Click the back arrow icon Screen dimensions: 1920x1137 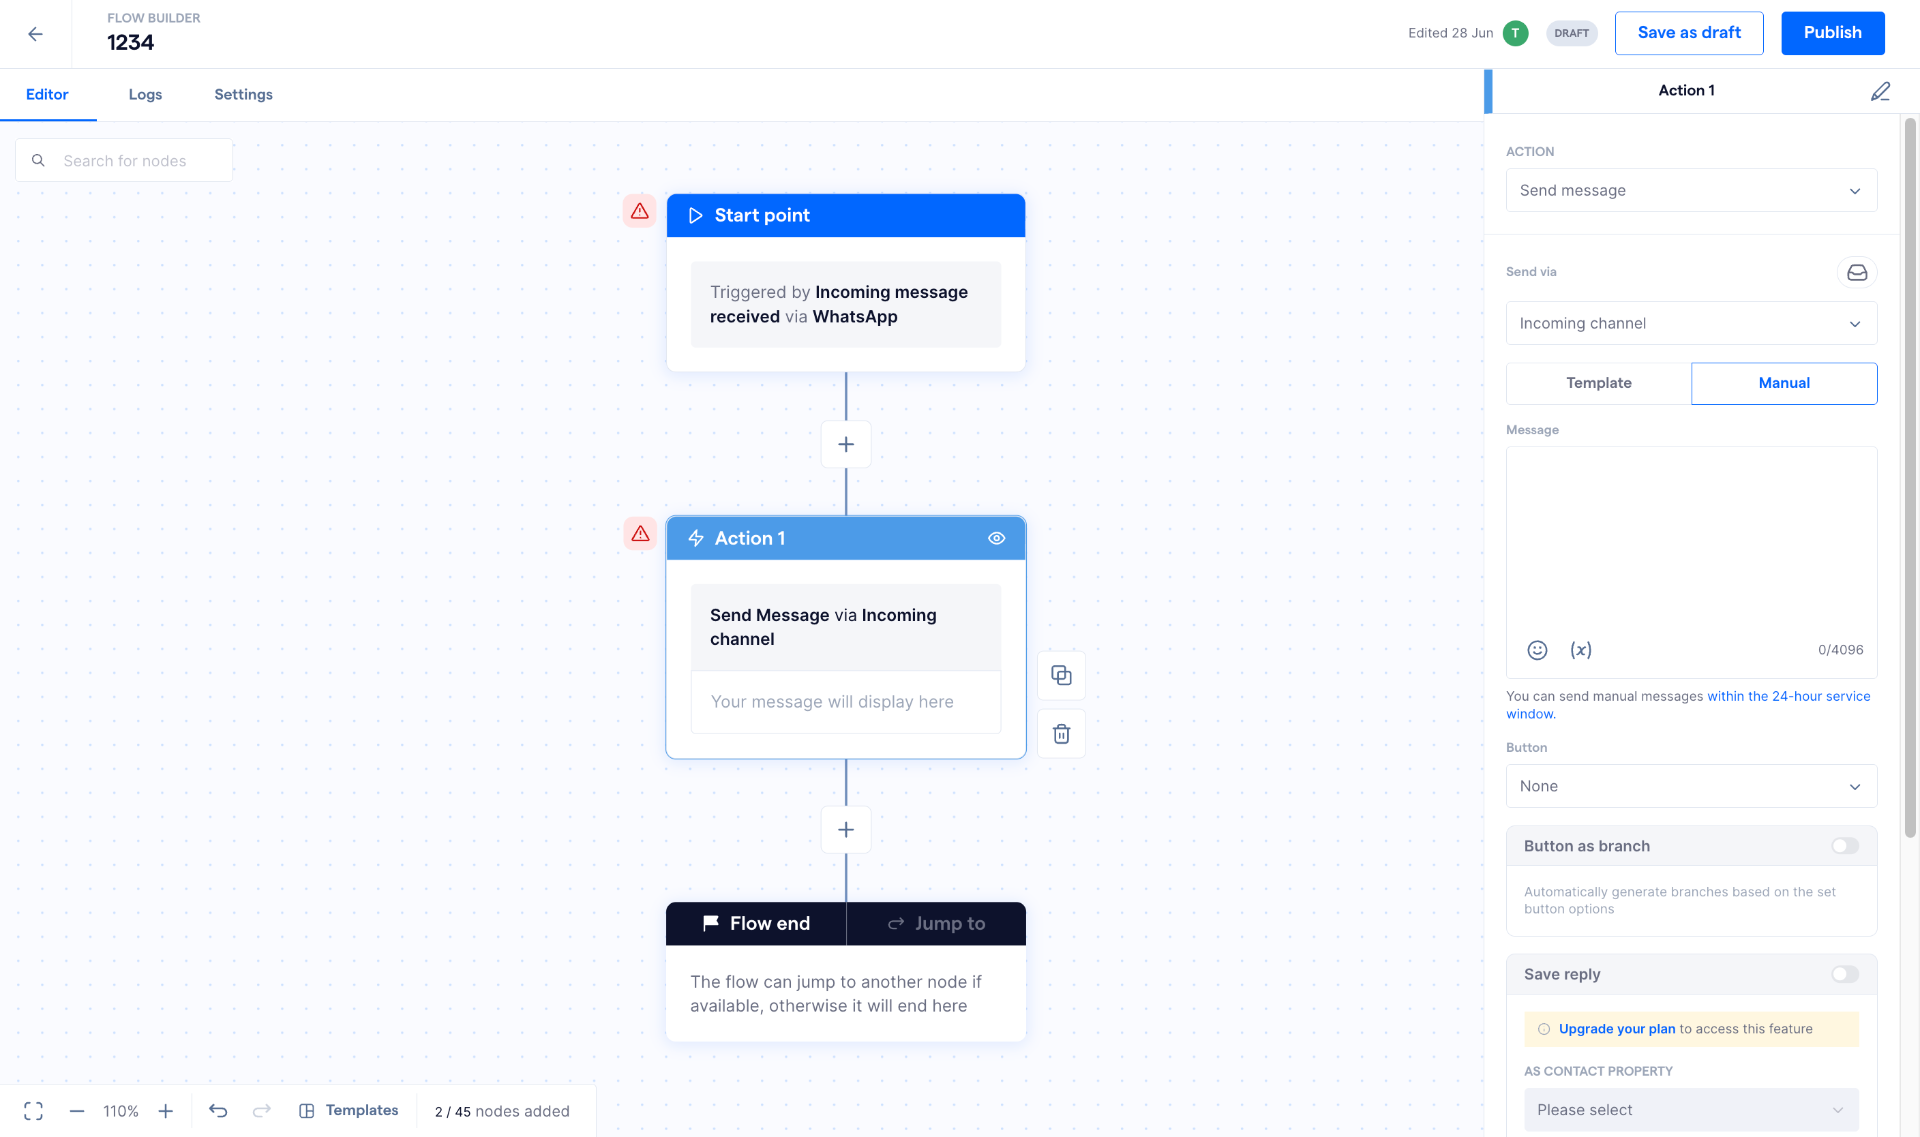click(x=35, y=34)
